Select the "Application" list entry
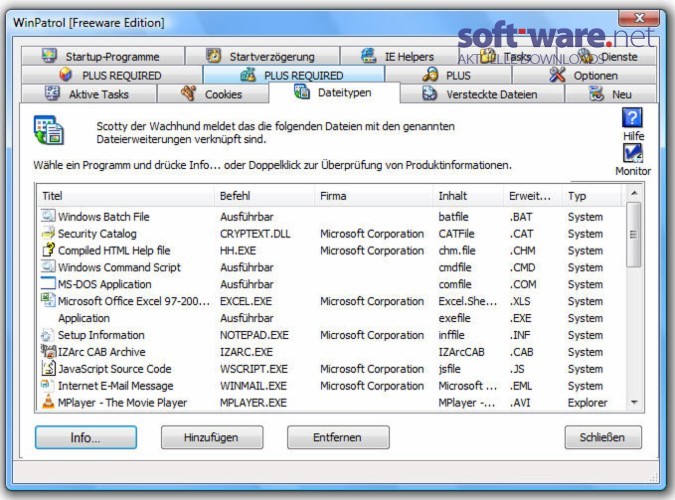The height and width of the screenshot is (500, 675). click(84, 318)
